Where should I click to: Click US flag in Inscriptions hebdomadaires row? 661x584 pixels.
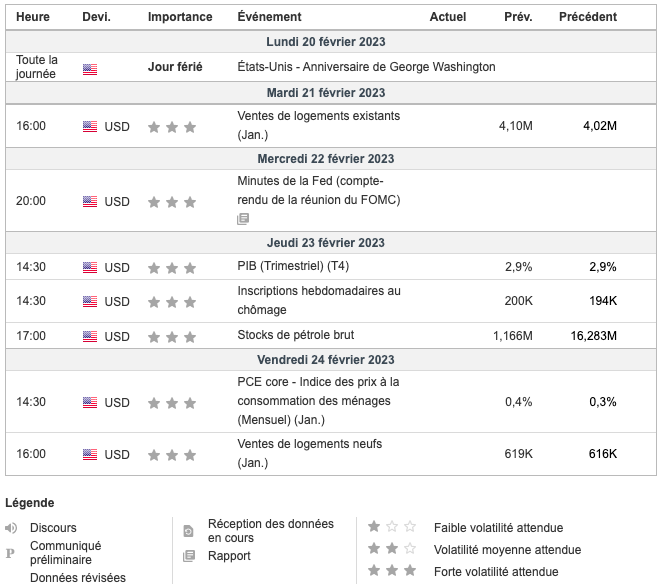tap(90, 301)
